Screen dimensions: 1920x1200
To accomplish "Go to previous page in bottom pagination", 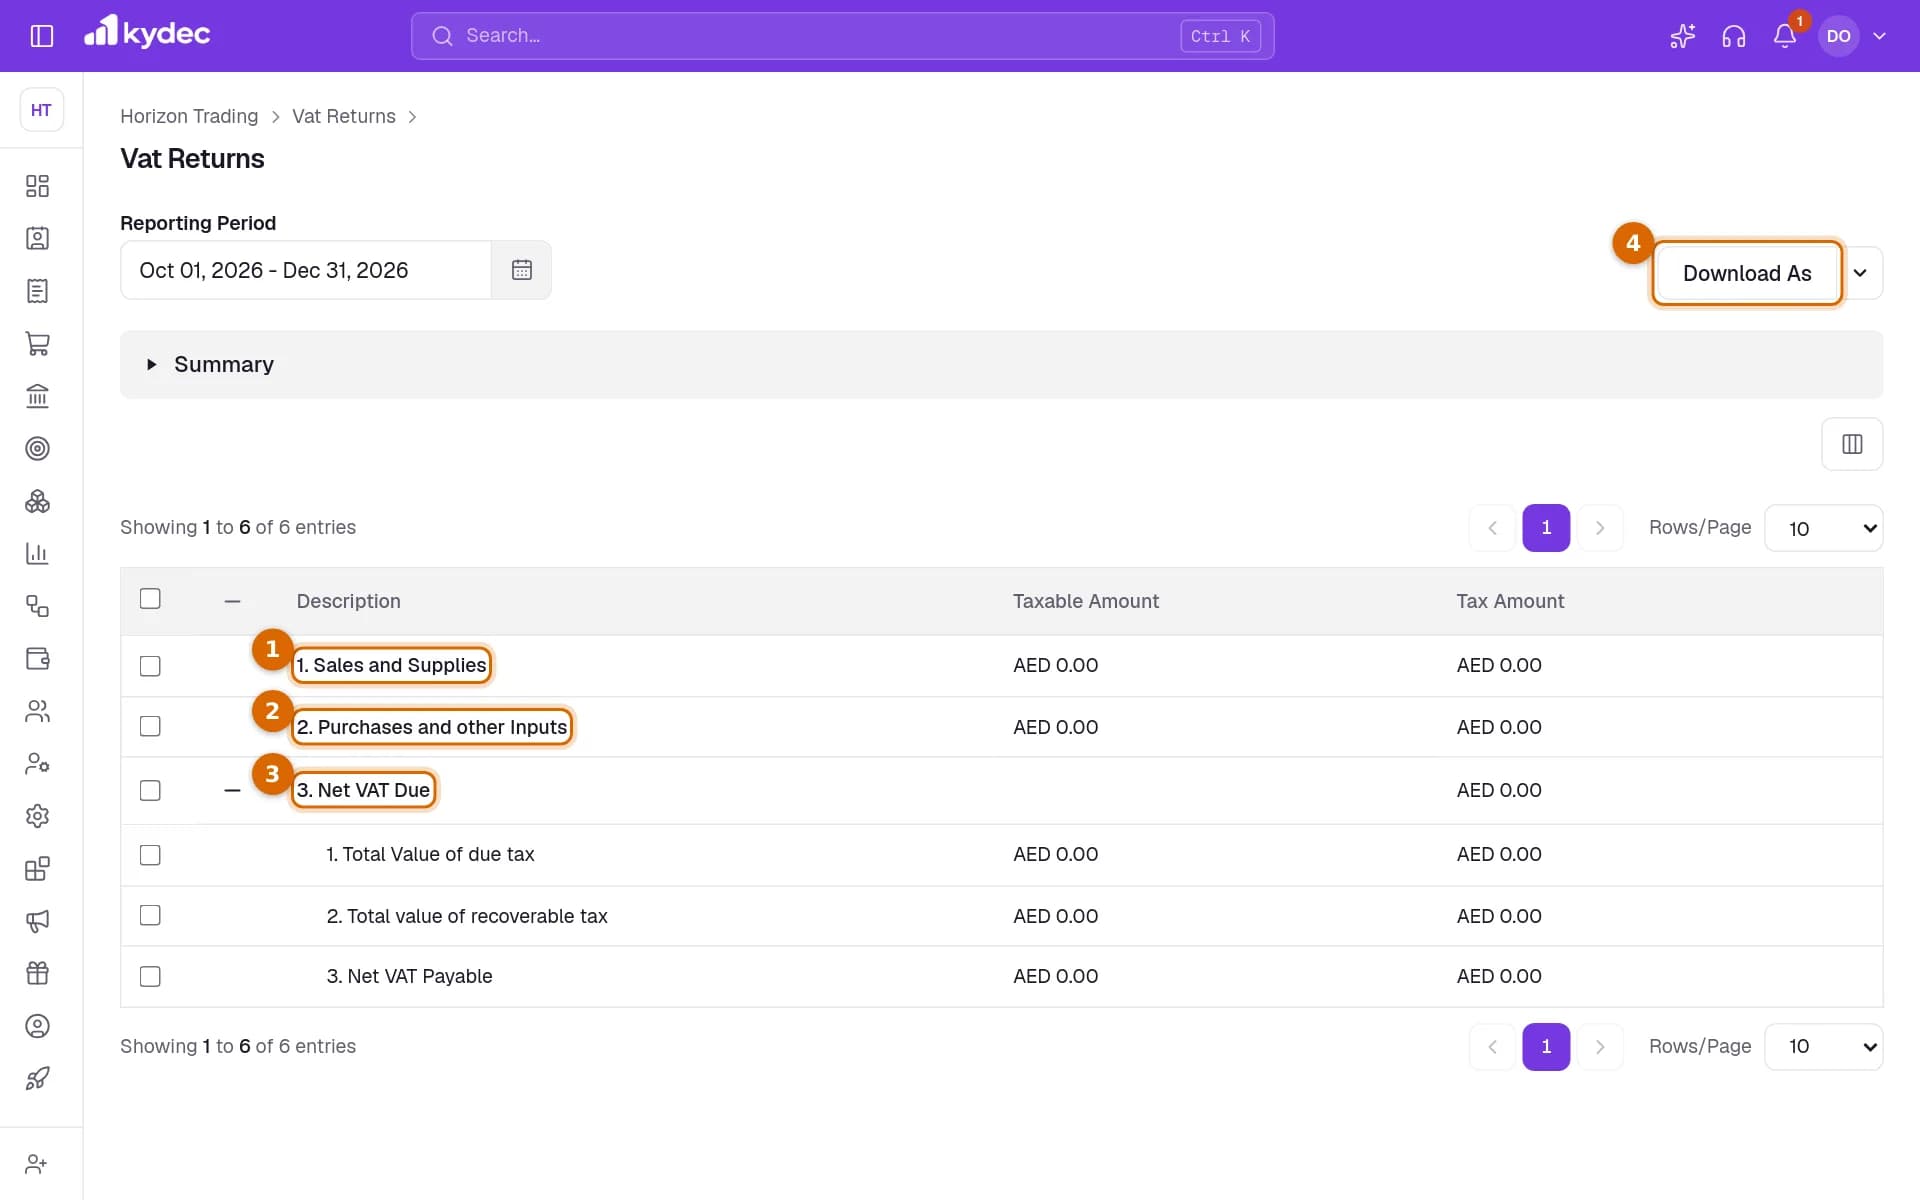I will click(x=1492, y=1047).
